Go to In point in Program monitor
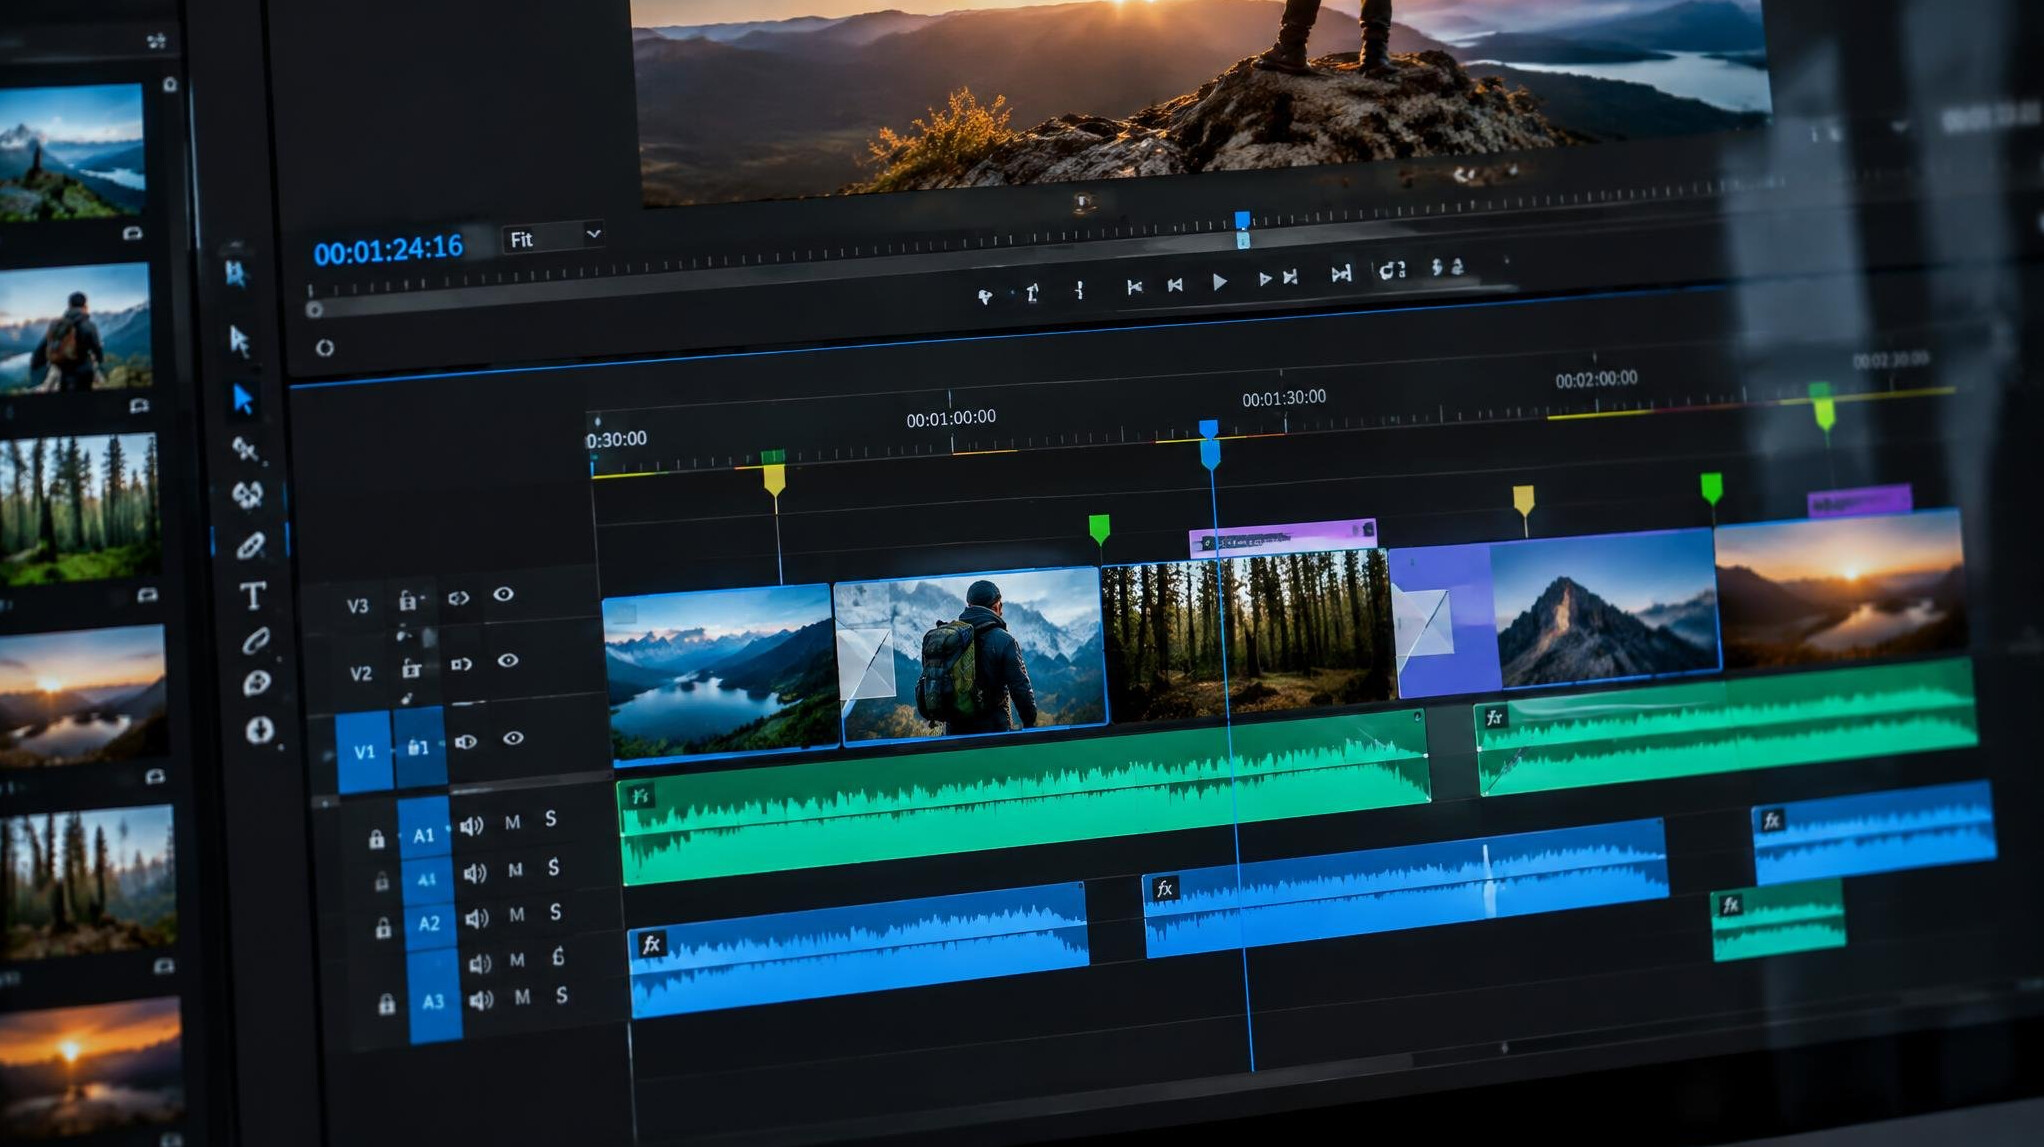The height and width of the screenshot is (1147, 2044). (1134, 287)
